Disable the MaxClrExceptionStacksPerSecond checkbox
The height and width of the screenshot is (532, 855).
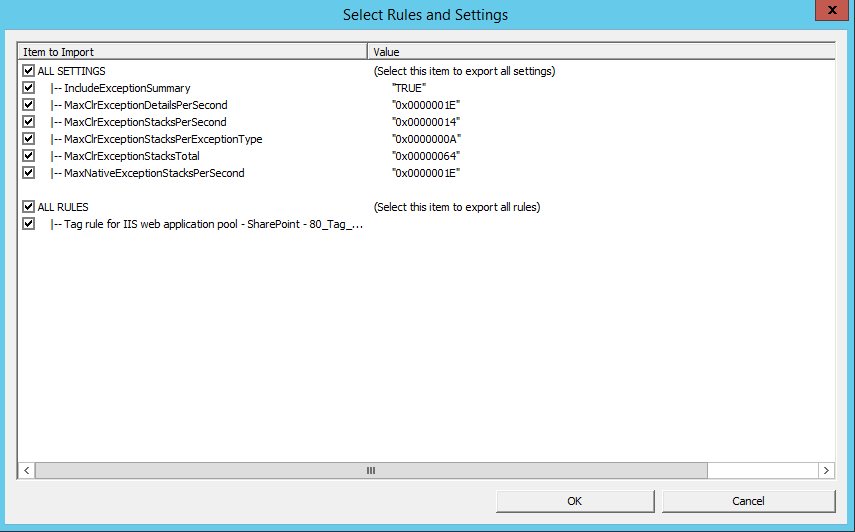click(x=29, y=122)
